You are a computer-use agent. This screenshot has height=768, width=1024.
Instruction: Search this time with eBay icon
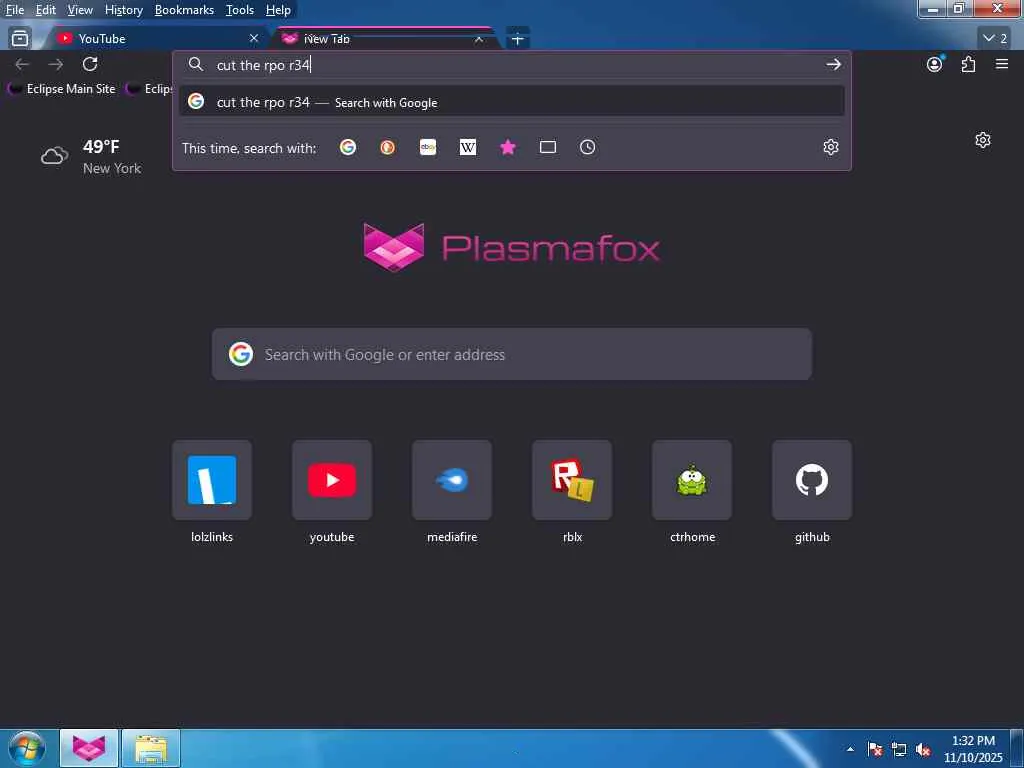click(x=428, y=148)
